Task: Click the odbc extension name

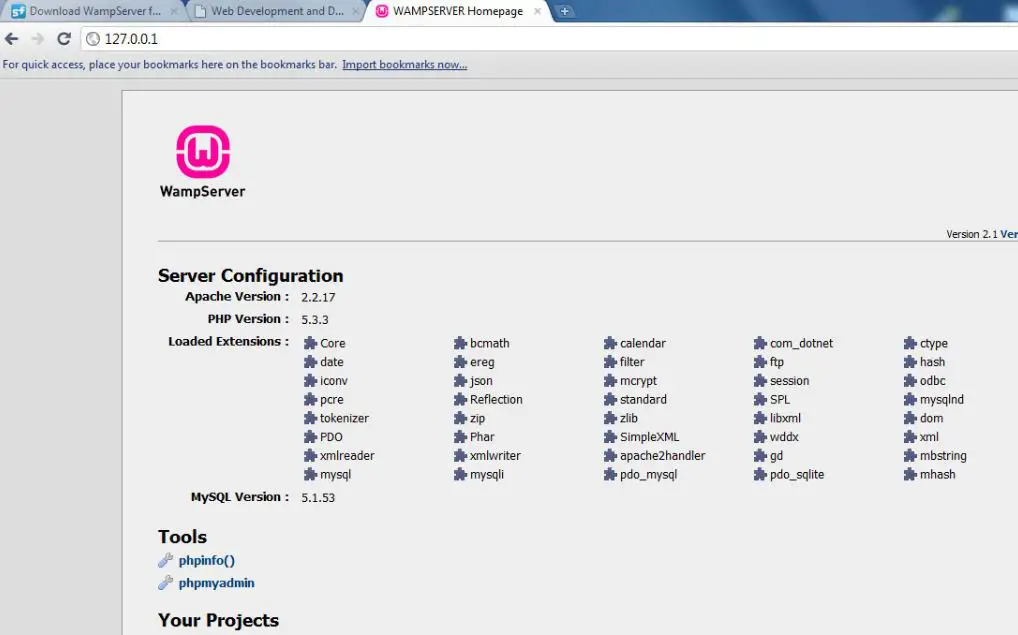Action: point(932,380)
